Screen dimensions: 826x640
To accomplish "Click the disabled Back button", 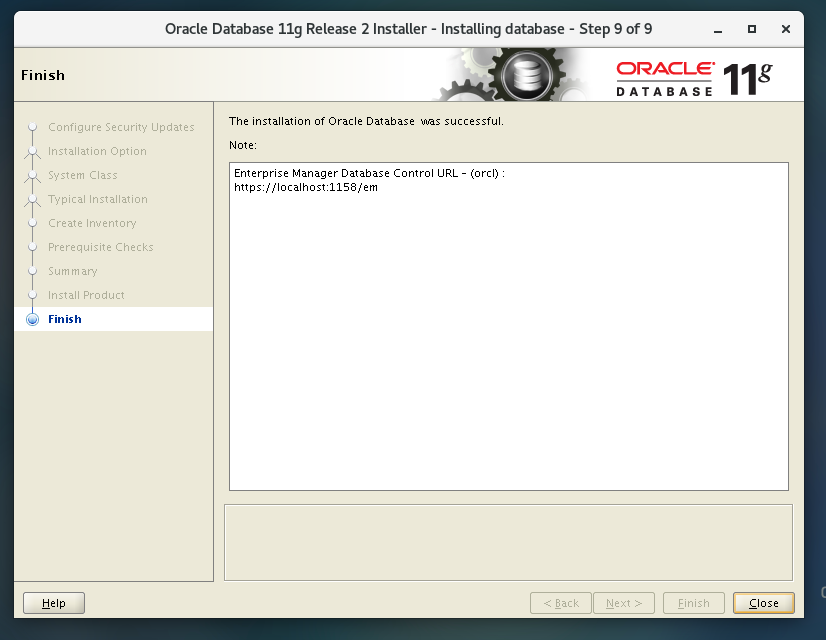I will coord(560,603).
